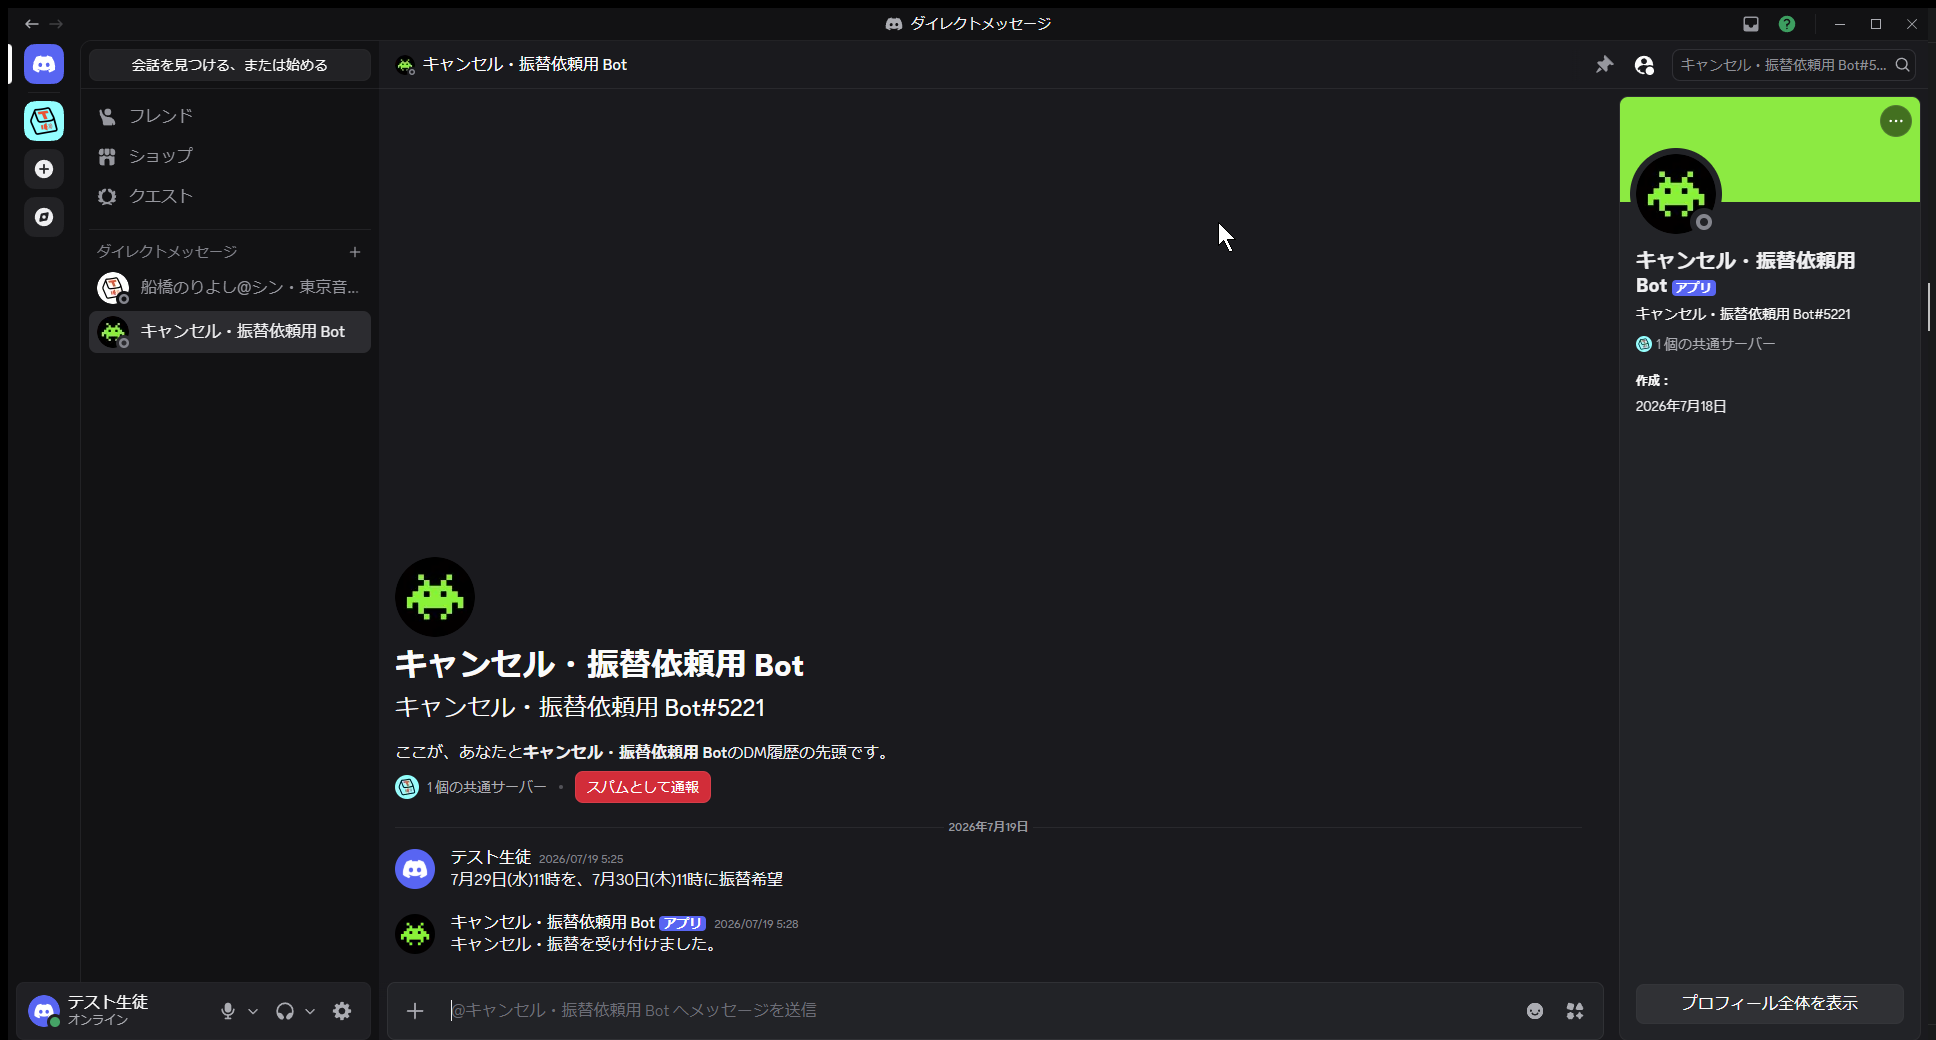Screen dimensions: 1936x1040
Task: Show pinned messages with pin icon
Action: [1605, 65]
